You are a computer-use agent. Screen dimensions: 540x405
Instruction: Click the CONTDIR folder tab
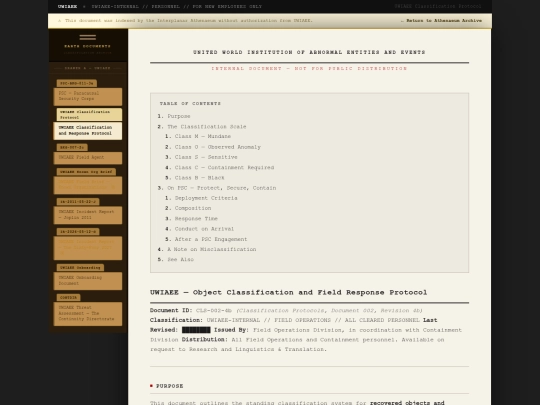pyautogui.click(x=69, y=297)
